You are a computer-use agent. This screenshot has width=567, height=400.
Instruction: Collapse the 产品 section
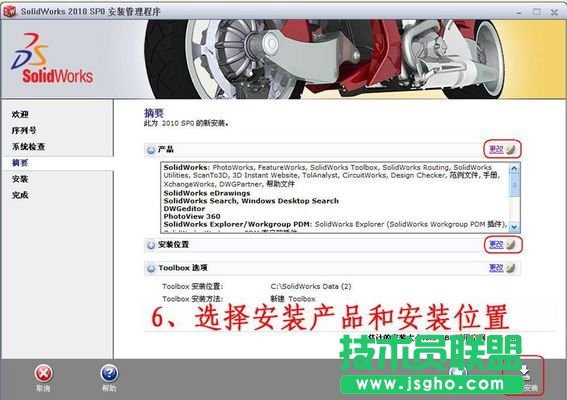151,150
